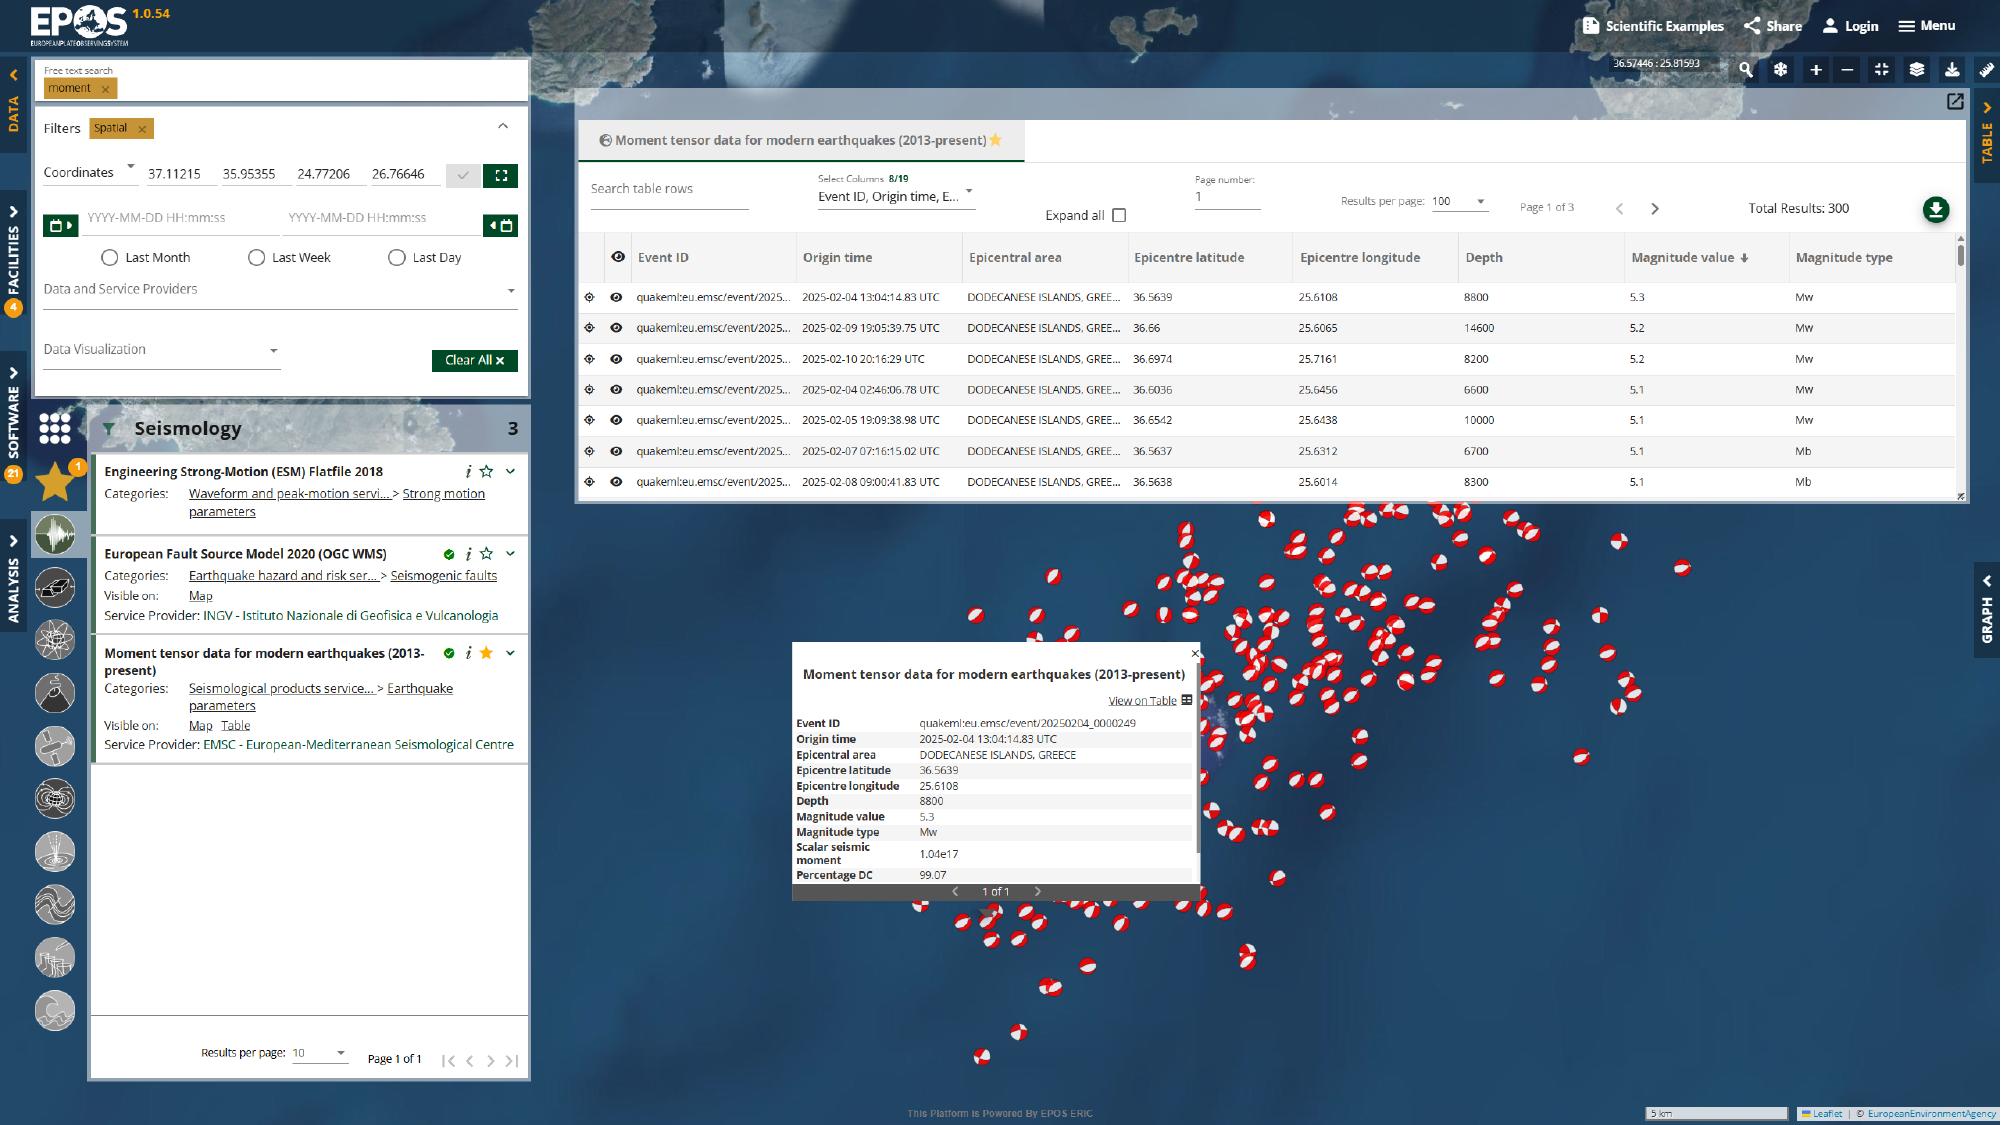Click the next page arrow in popup pagination

1038,891
